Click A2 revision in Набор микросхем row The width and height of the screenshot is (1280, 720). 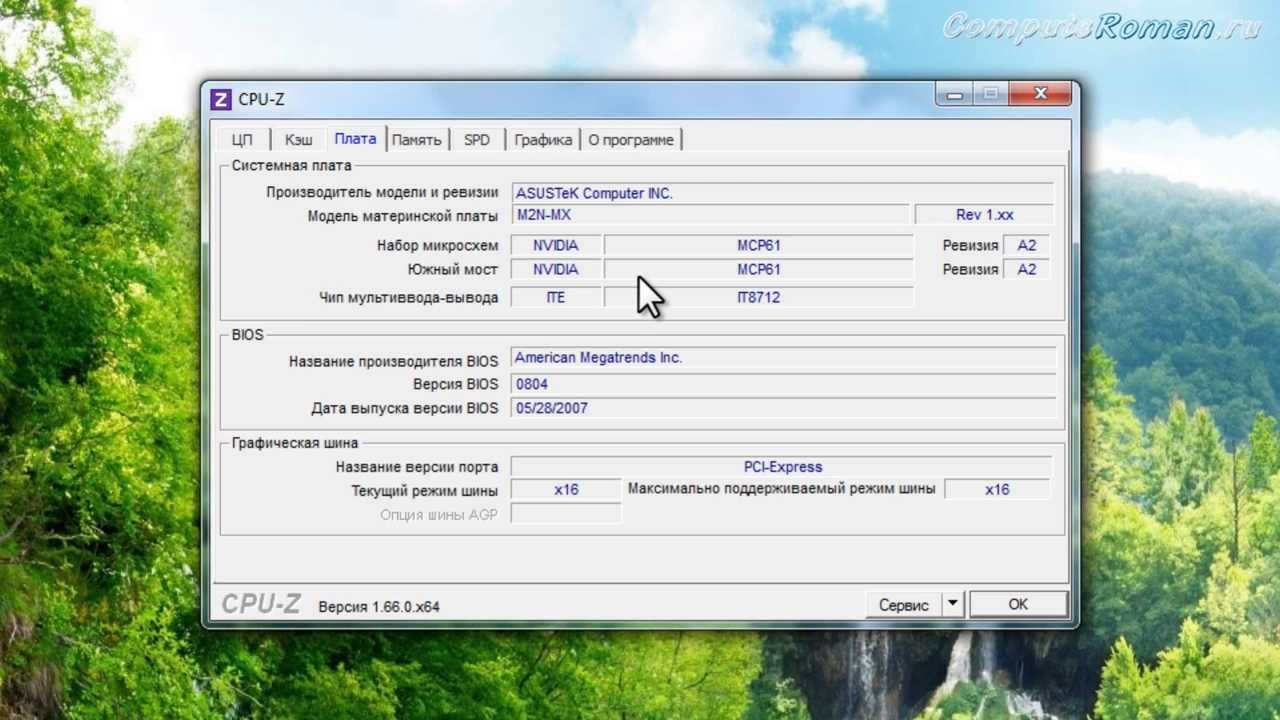pos(1027,245)
